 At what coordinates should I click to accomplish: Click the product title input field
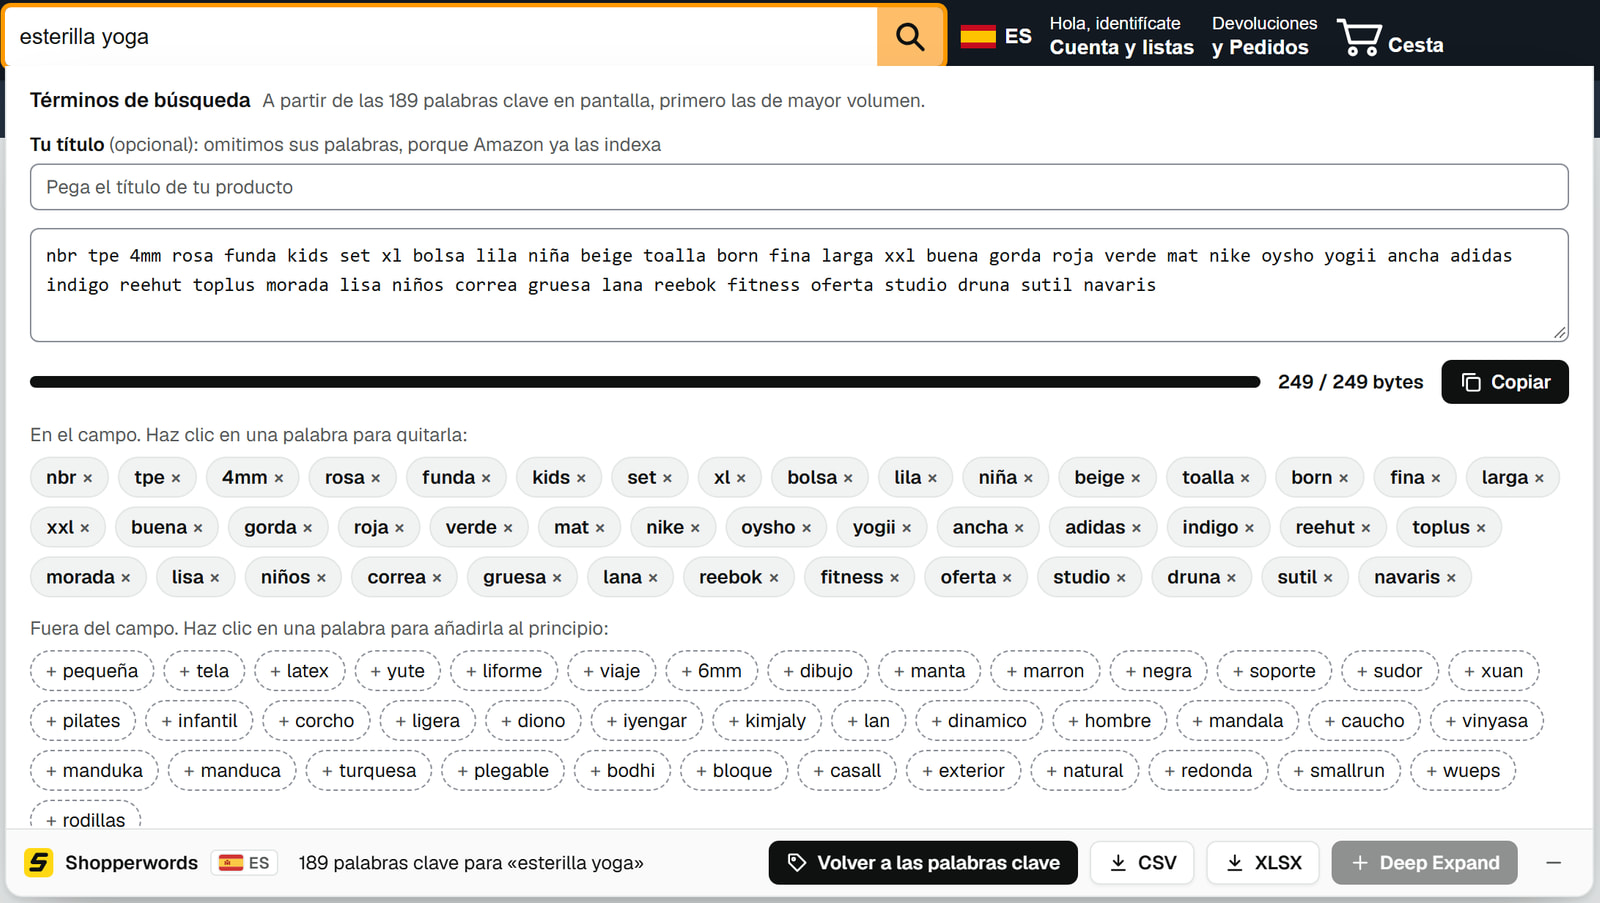point(799,187)
